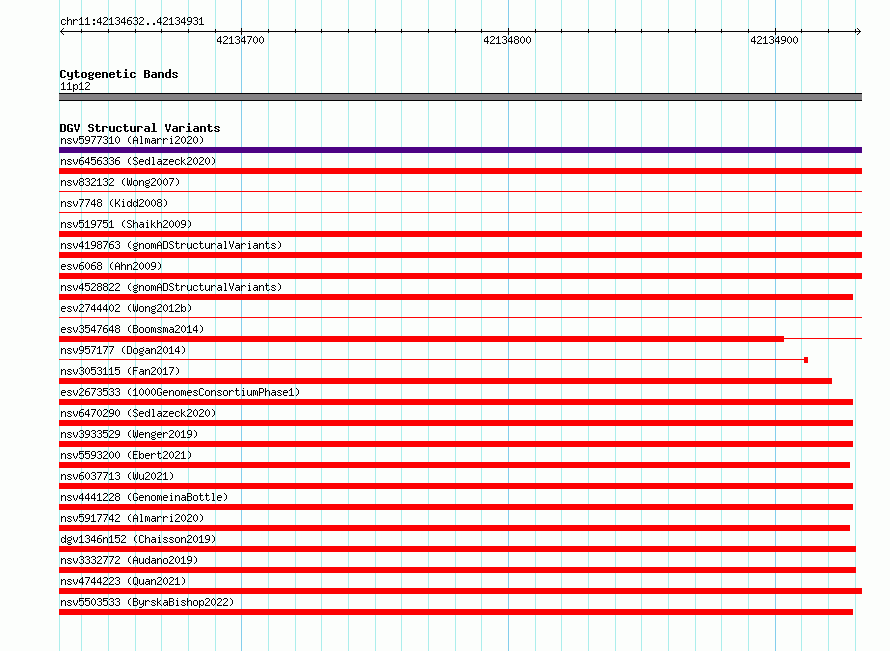Click the right arrow of the coordinate ruler
The height and width of the screenshot is (651, 890).
(858, 31)
